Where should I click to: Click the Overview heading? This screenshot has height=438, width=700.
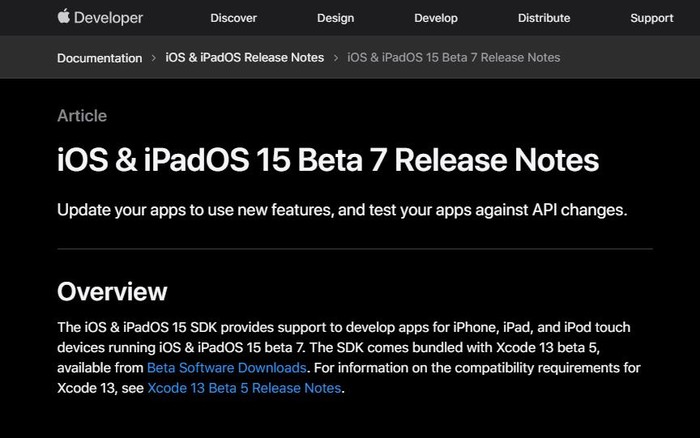point(112,292)
